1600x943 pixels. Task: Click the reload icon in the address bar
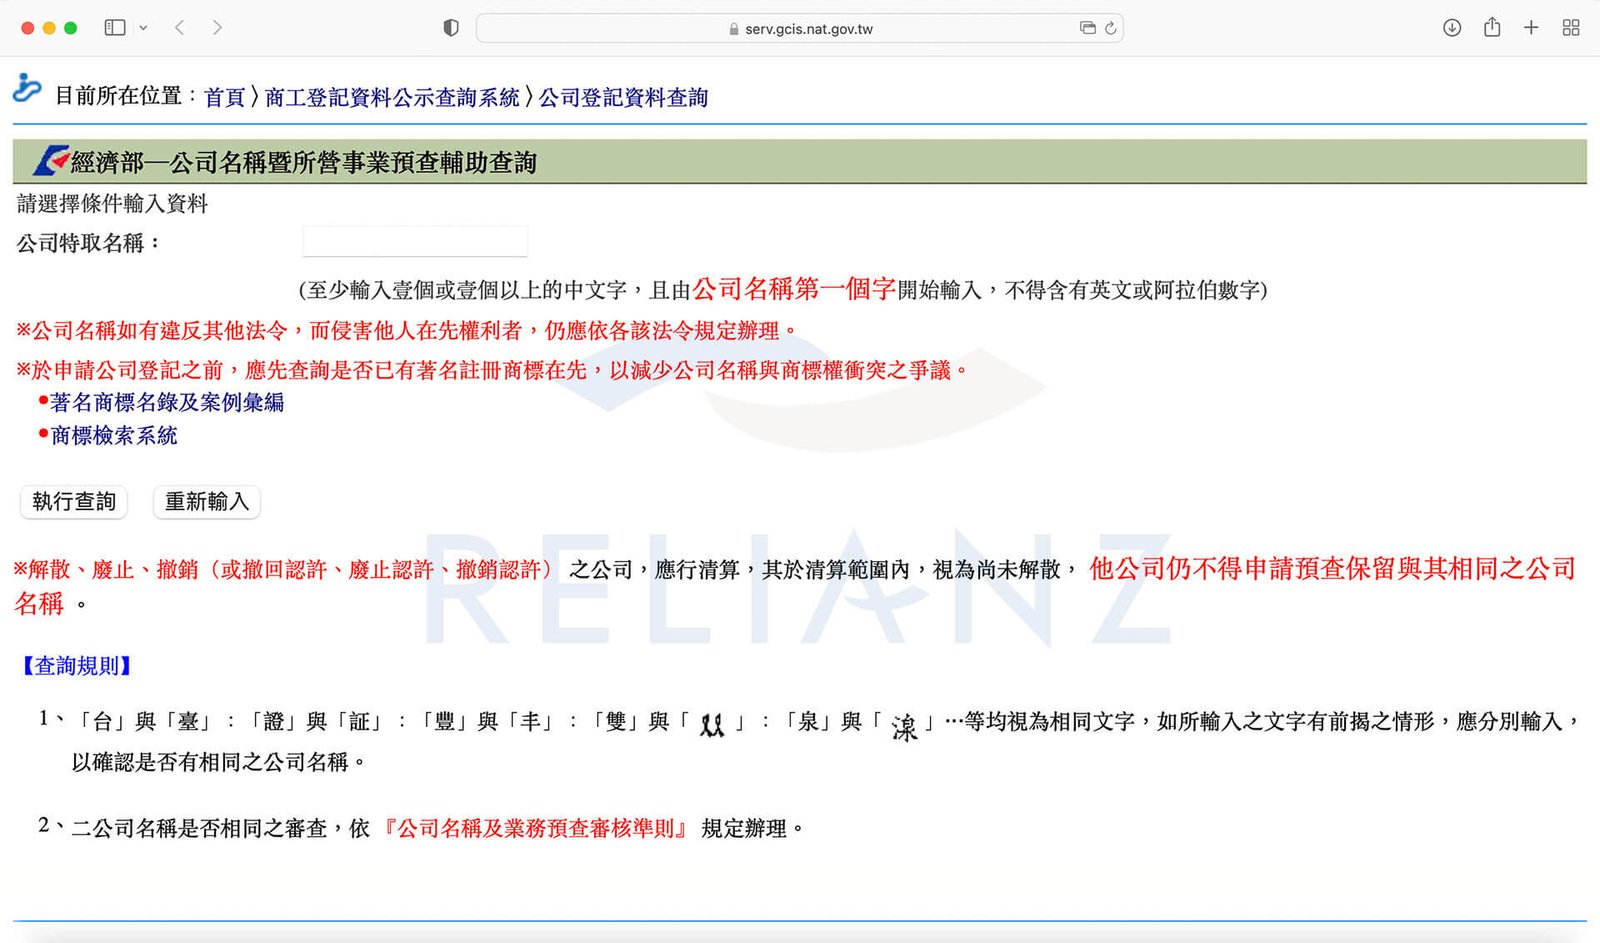[x=1110, y=28]
